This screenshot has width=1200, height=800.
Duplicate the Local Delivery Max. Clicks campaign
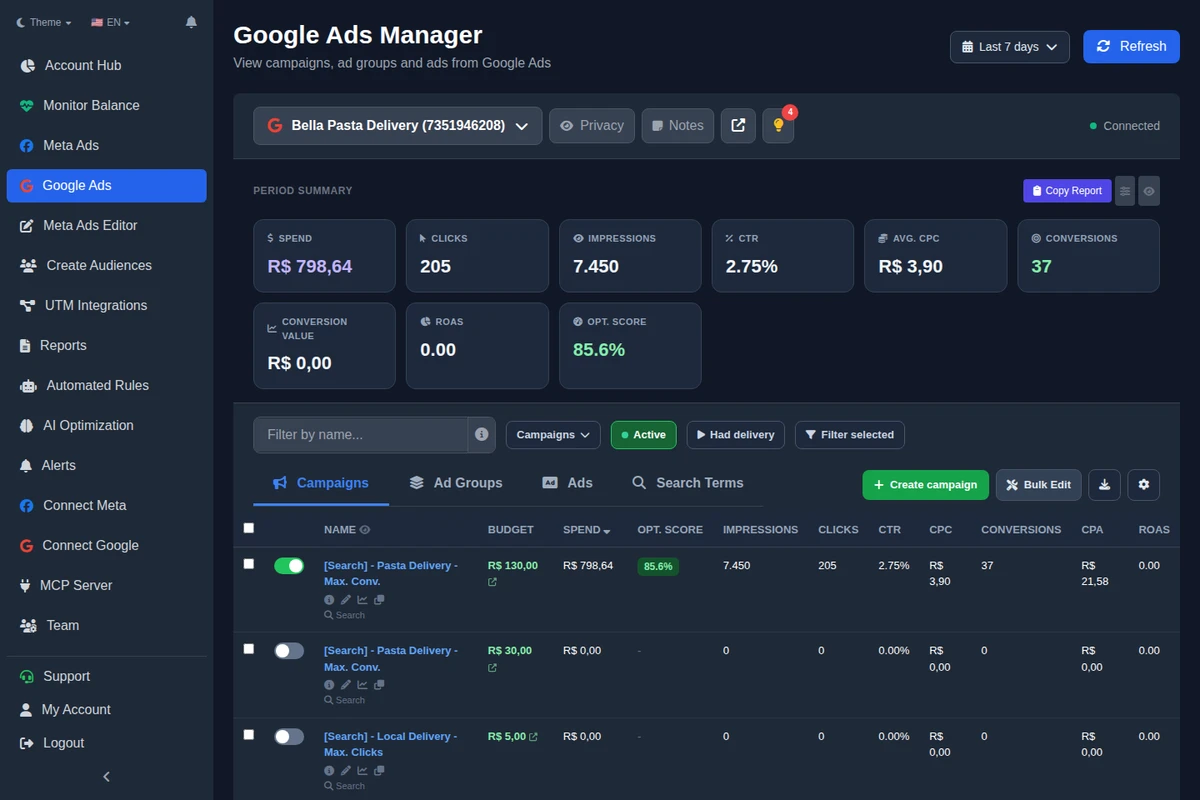[x=379, y=771]
